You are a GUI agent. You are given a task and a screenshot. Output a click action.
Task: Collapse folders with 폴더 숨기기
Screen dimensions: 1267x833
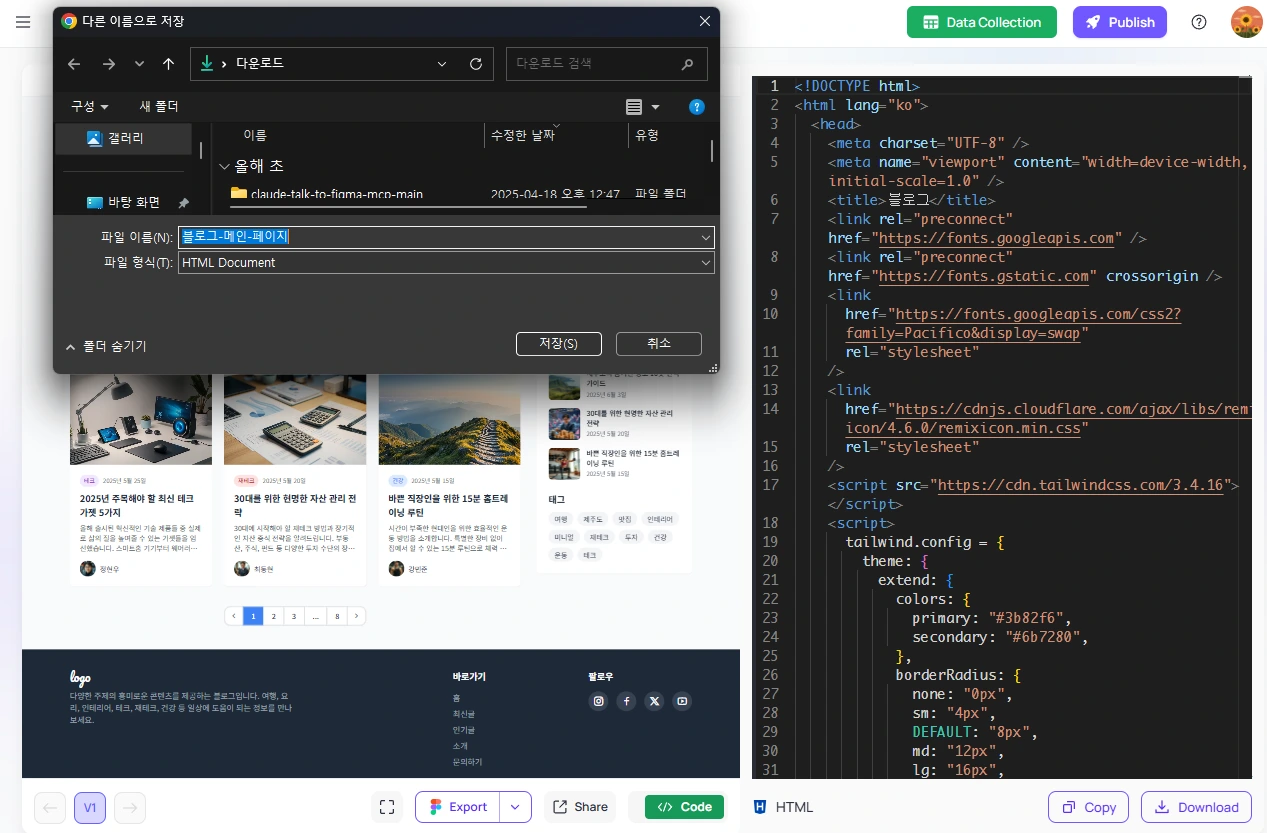pos(106,346)
